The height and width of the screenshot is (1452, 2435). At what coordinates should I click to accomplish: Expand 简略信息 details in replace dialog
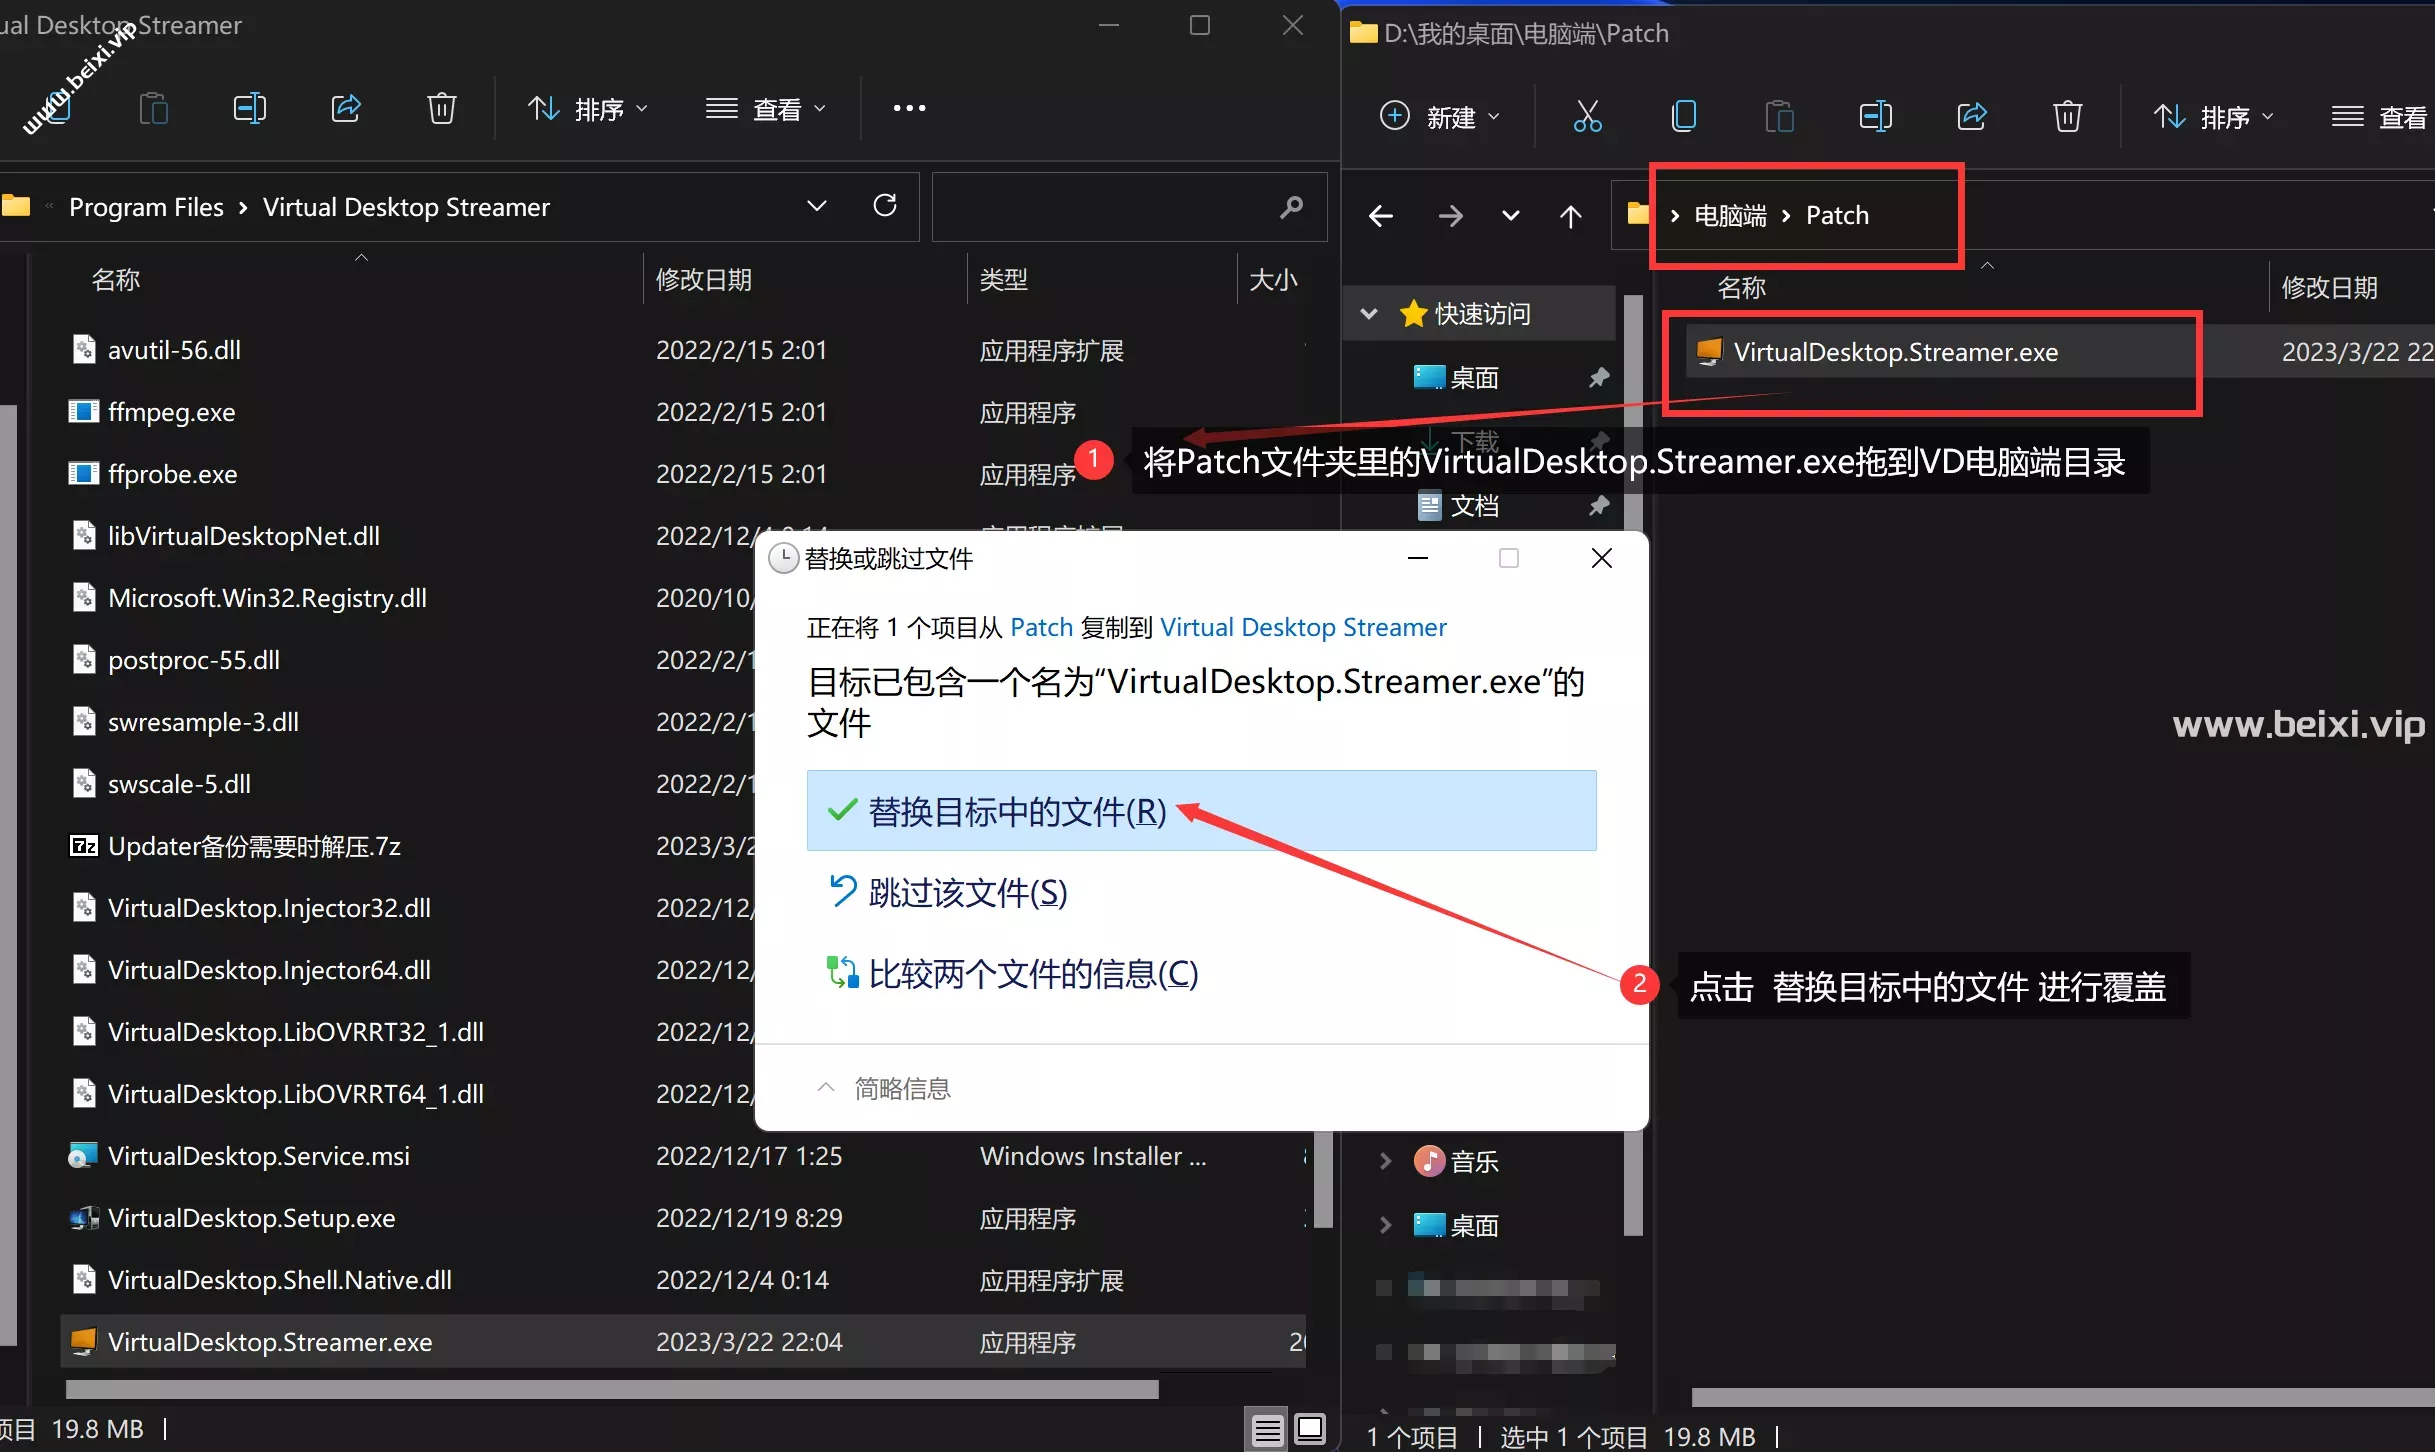pos(884,1088)
